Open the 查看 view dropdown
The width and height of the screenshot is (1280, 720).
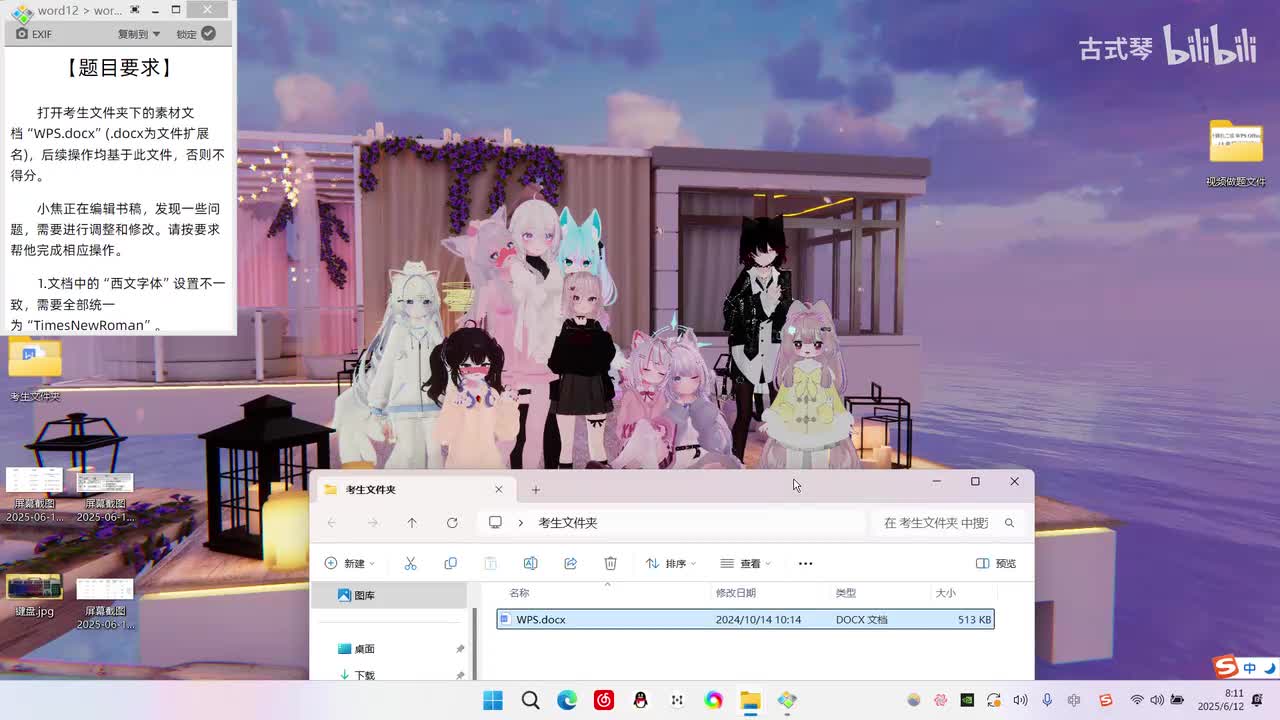coord(745,563)
